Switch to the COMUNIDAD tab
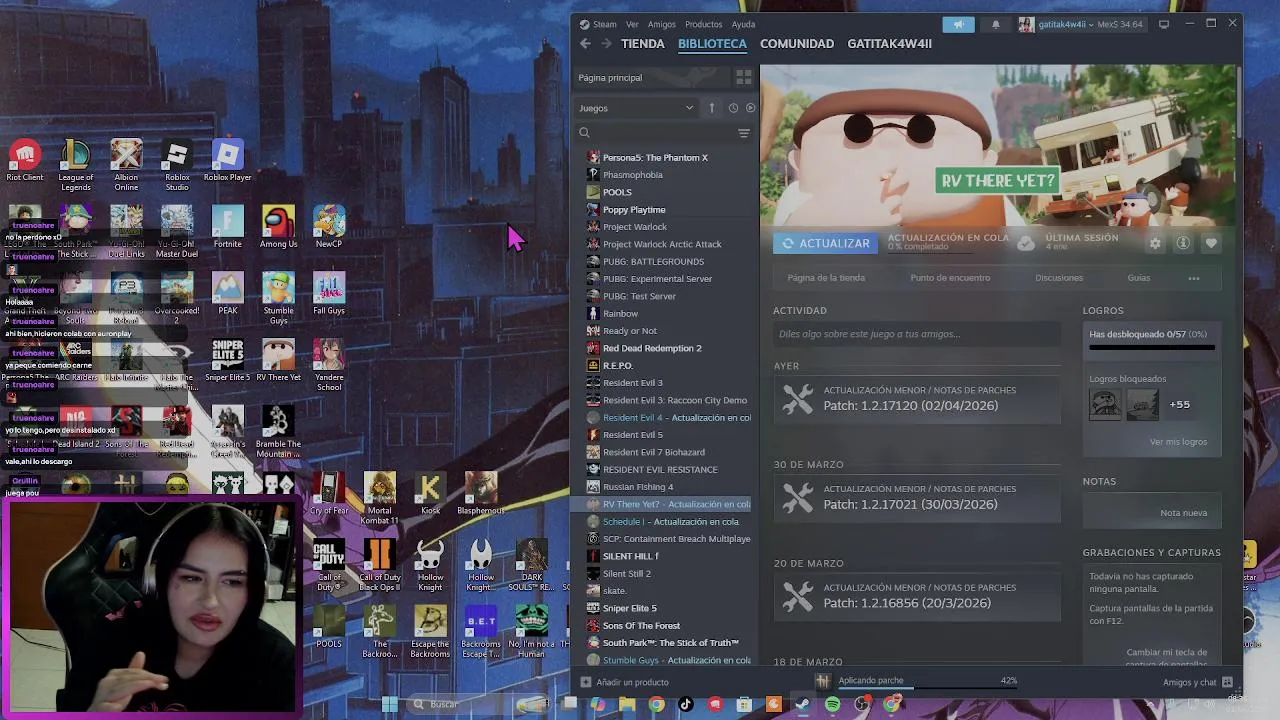 coord(797,44)
